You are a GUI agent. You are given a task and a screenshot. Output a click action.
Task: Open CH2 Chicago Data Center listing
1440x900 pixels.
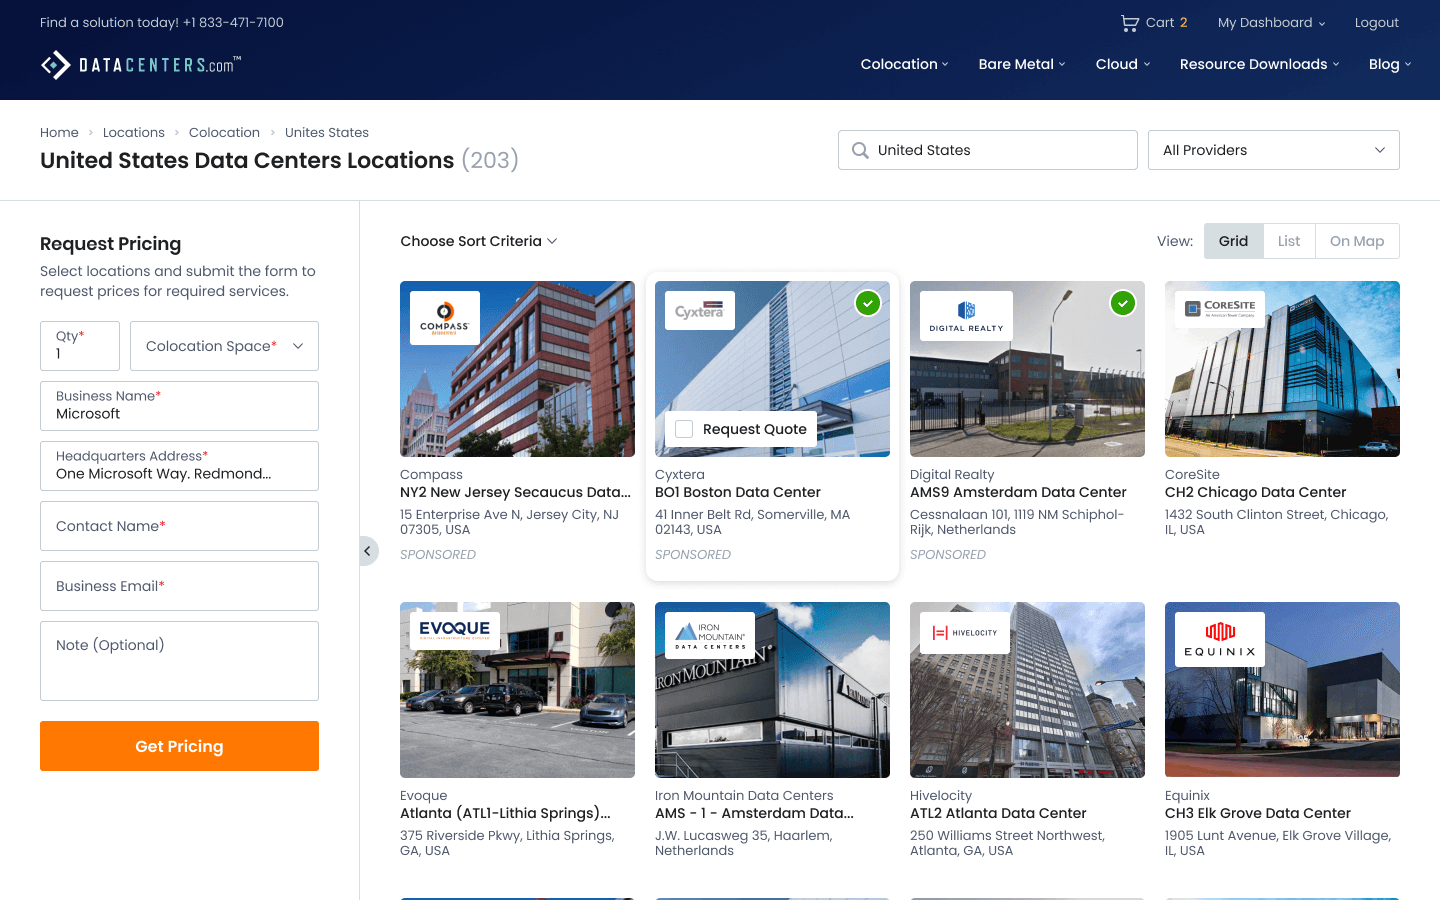(1255, 492)
